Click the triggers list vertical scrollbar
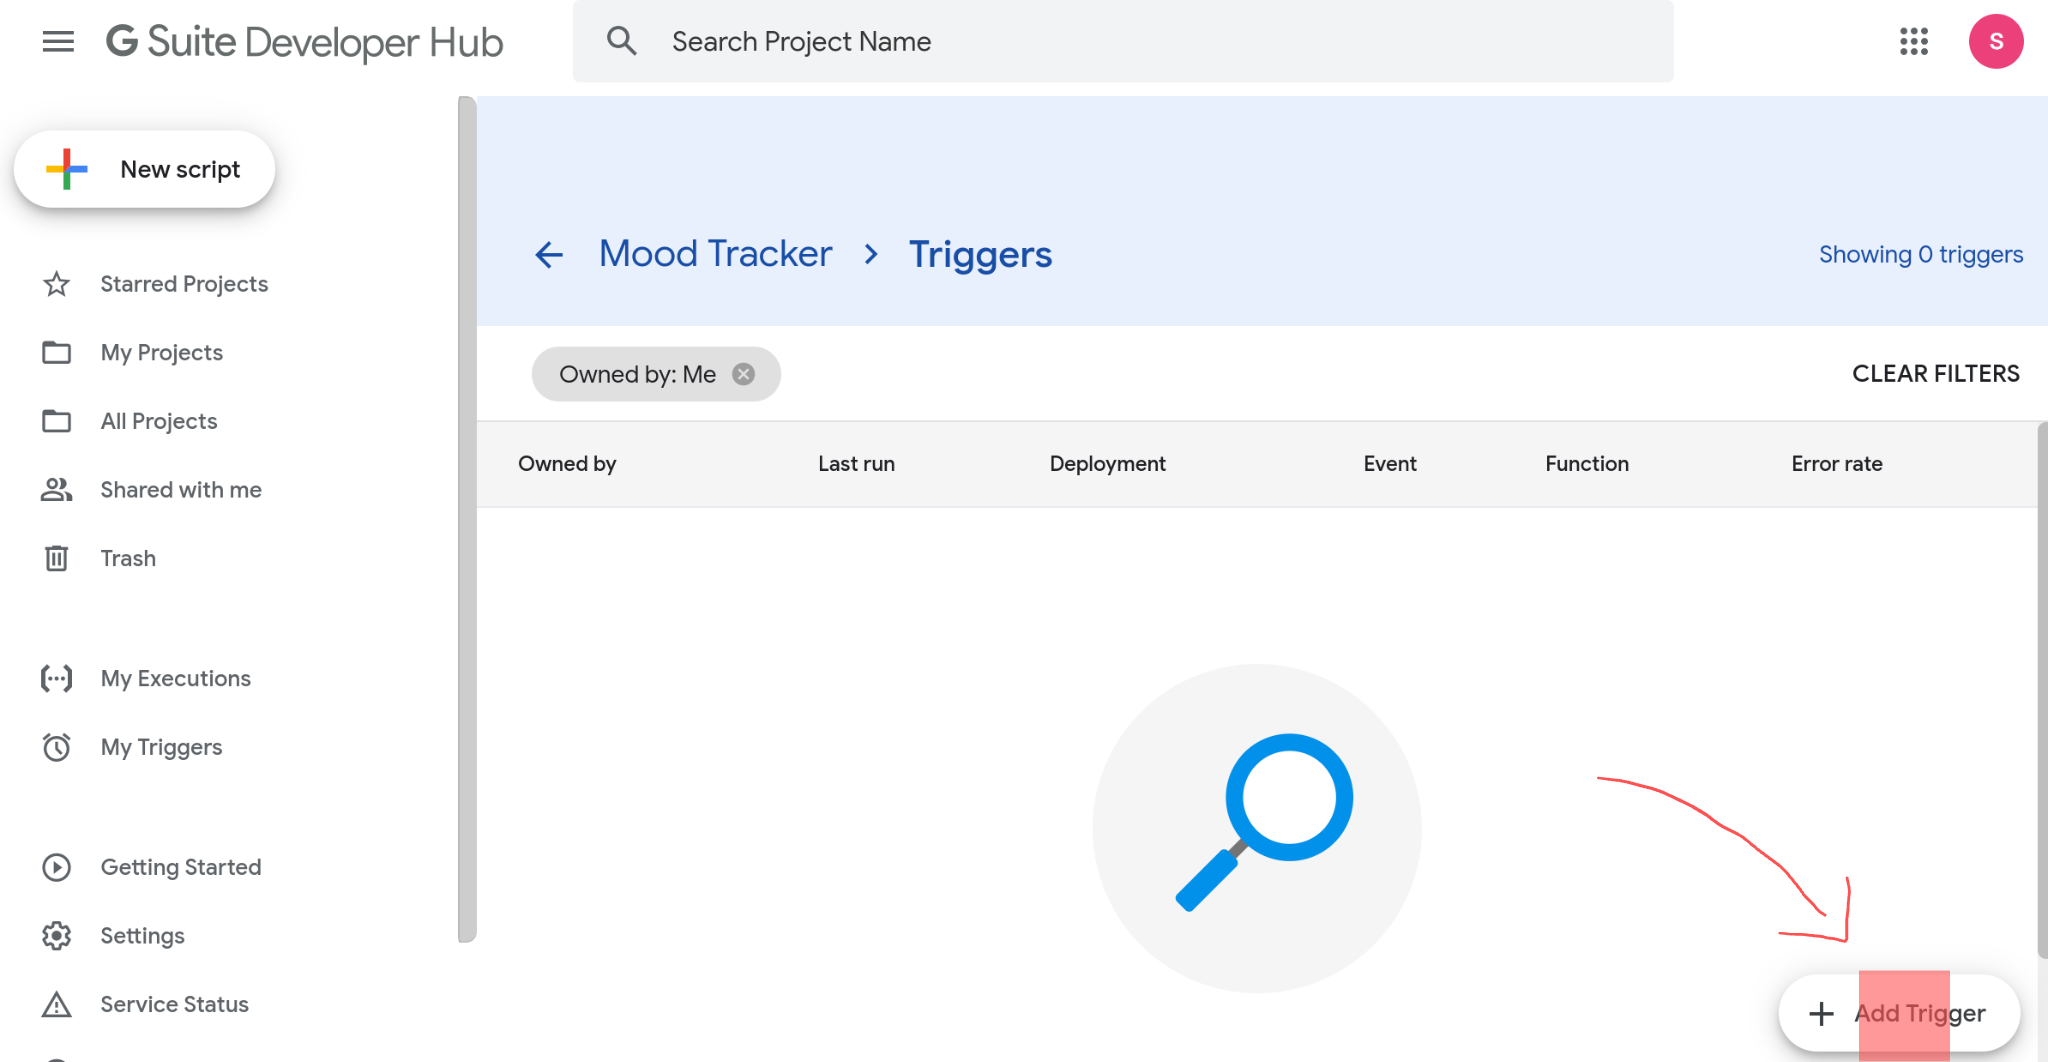Image resolution: width=2048 pixels, height=1062 pixels. click(x=2042, y=690)
